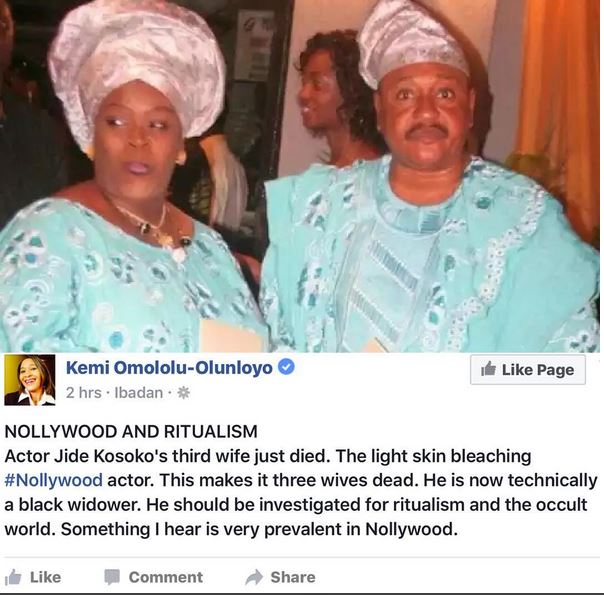604x595 pixels.
Task: Click the post body text about Jide Kosoko
Action: 300,493
